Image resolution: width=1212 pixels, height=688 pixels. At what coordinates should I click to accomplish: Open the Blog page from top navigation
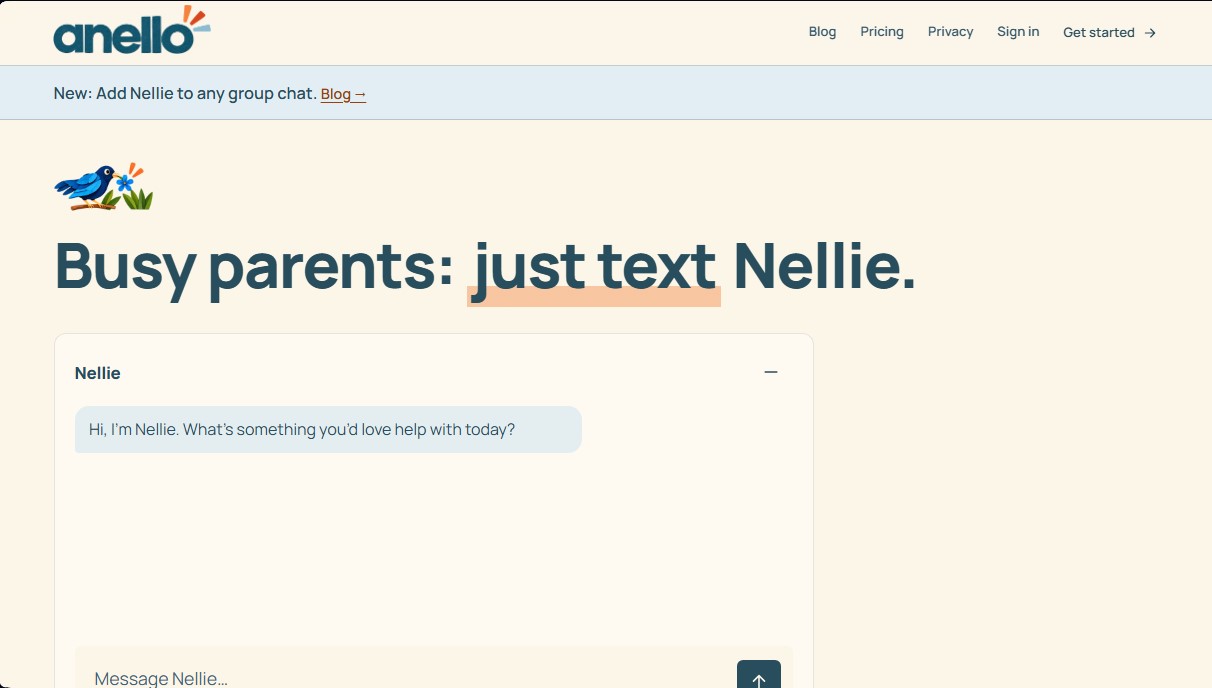[x=822, y=32]
